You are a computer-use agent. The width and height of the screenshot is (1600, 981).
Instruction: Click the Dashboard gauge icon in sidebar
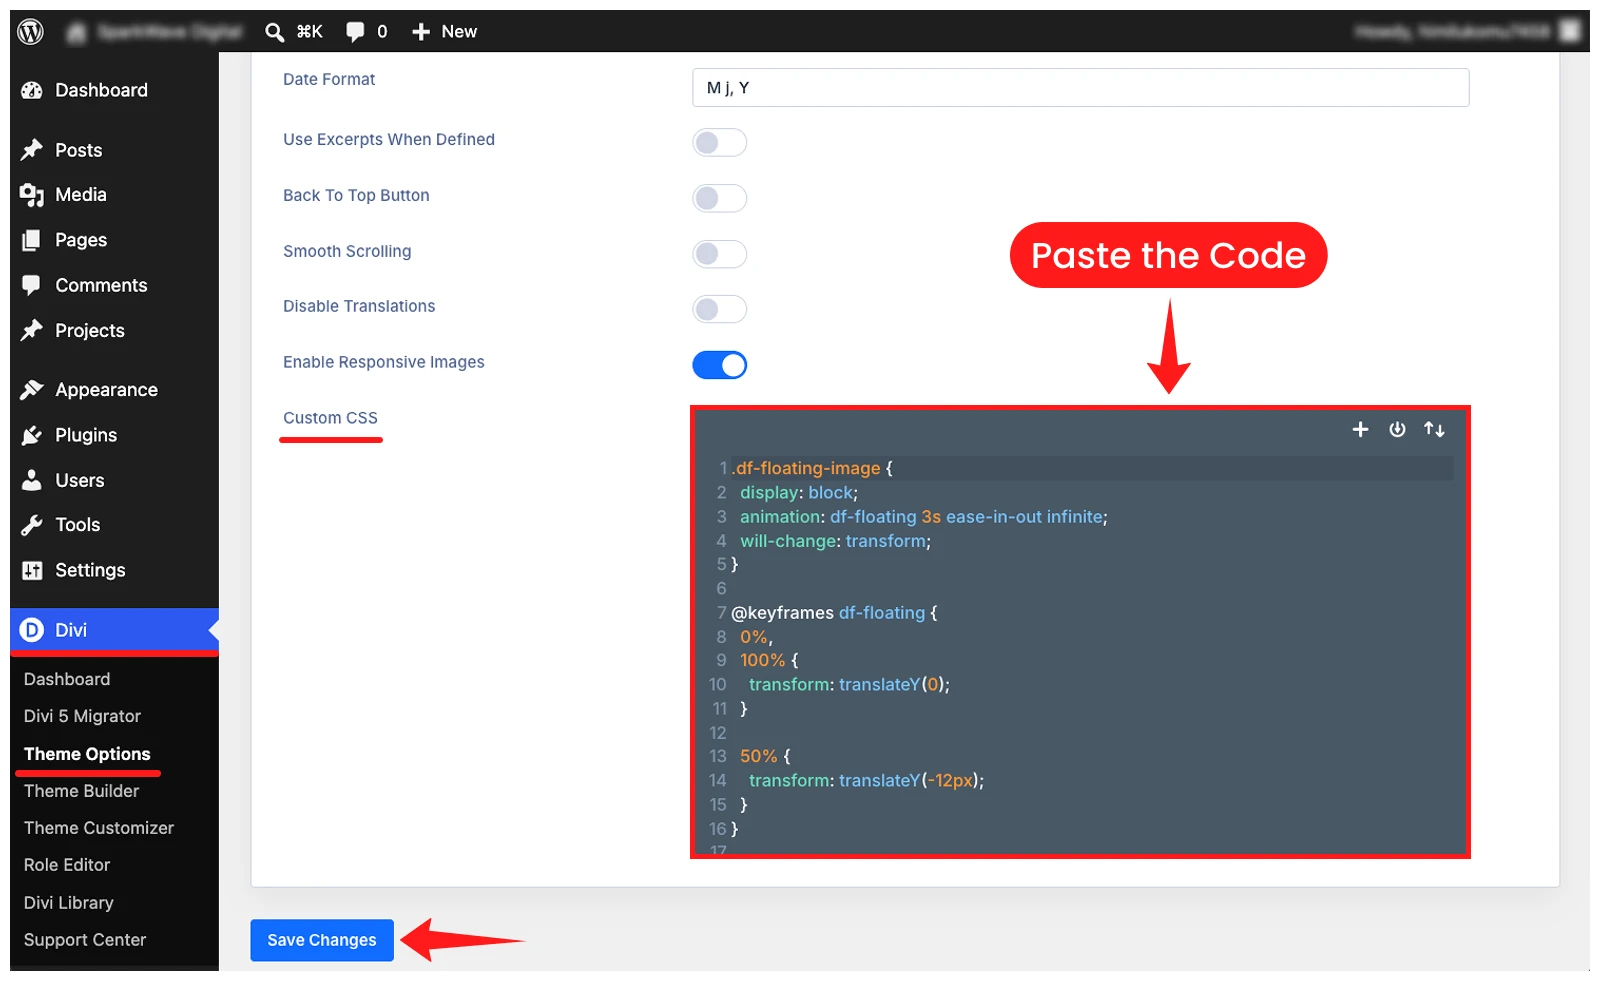pos(32,90)
